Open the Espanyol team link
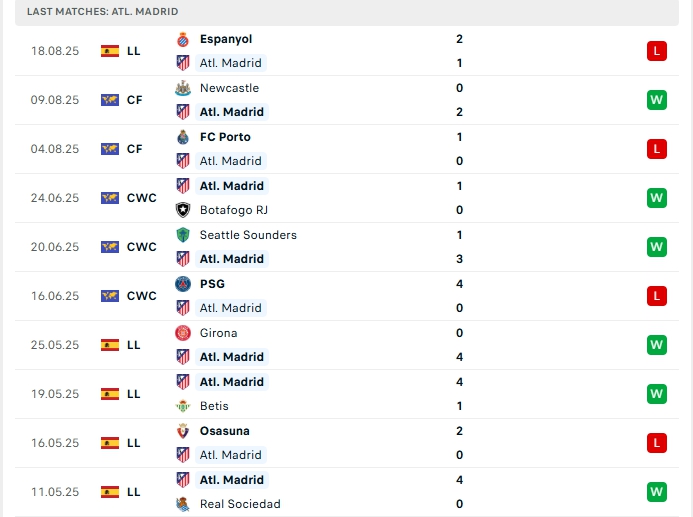The width and height of the screenshot is (693, 517). coord(225,39)
